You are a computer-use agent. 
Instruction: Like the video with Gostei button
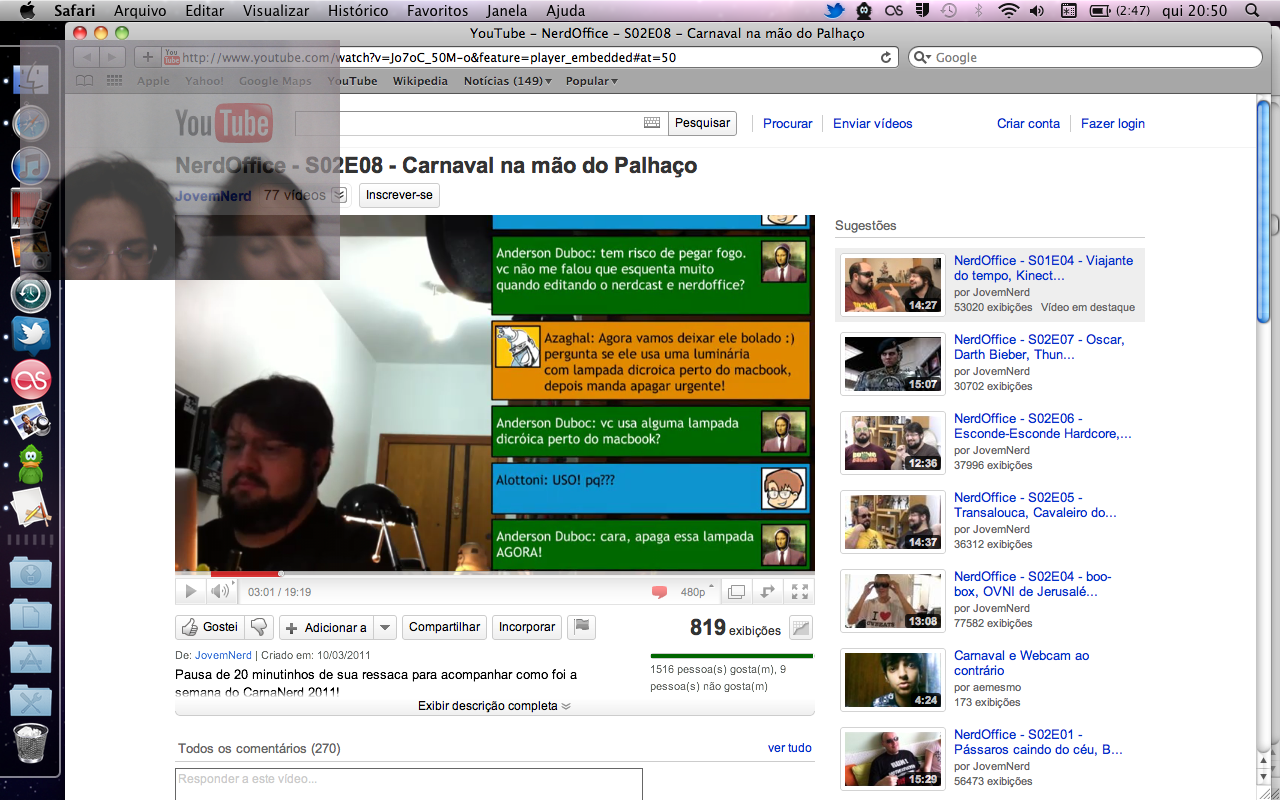[x=210, y=627]
